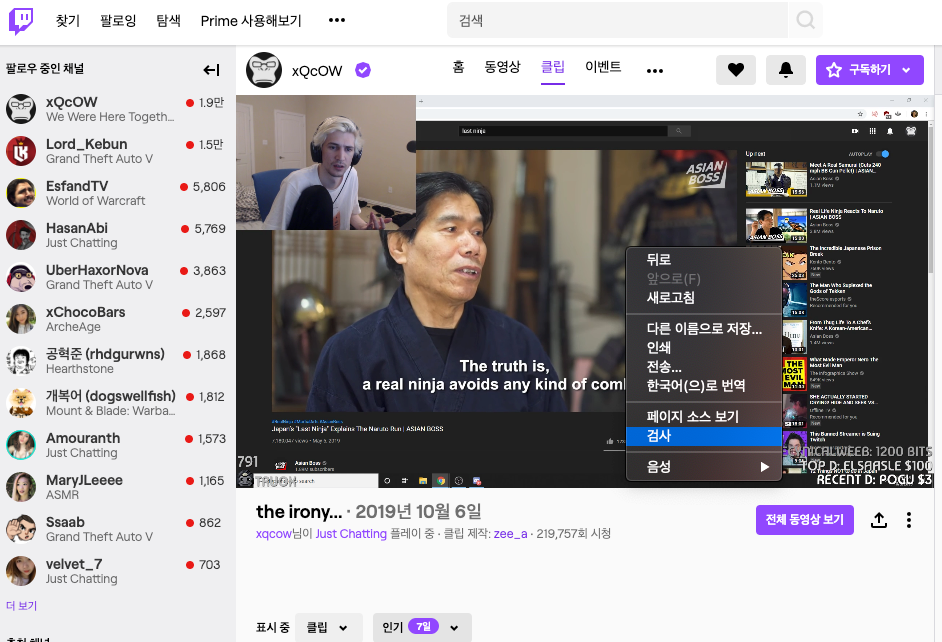The width and height of the screenshot is (942, 642).
Task: Switch to the 이벤트 channel tab
Action: 603,67
